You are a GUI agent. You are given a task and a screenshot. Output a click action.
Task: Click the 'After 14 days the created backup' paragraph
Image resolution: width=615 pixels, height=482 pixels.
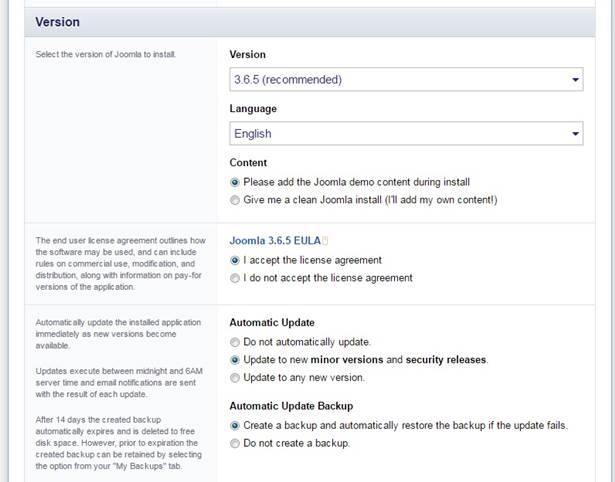click(118, 443)
